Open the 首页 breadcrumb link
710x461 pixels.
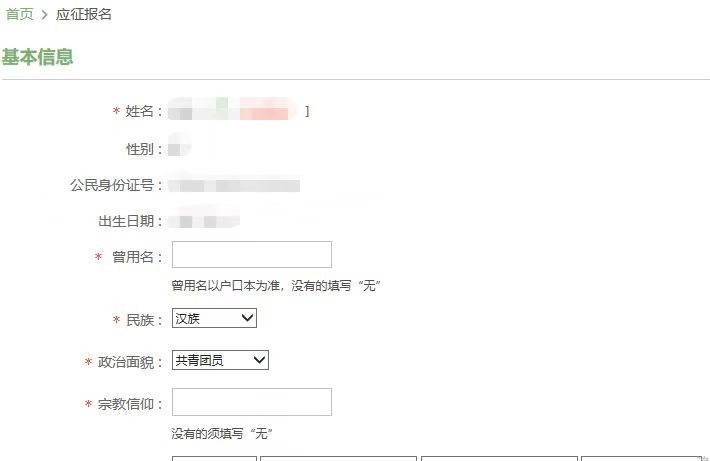pos(19,14)
